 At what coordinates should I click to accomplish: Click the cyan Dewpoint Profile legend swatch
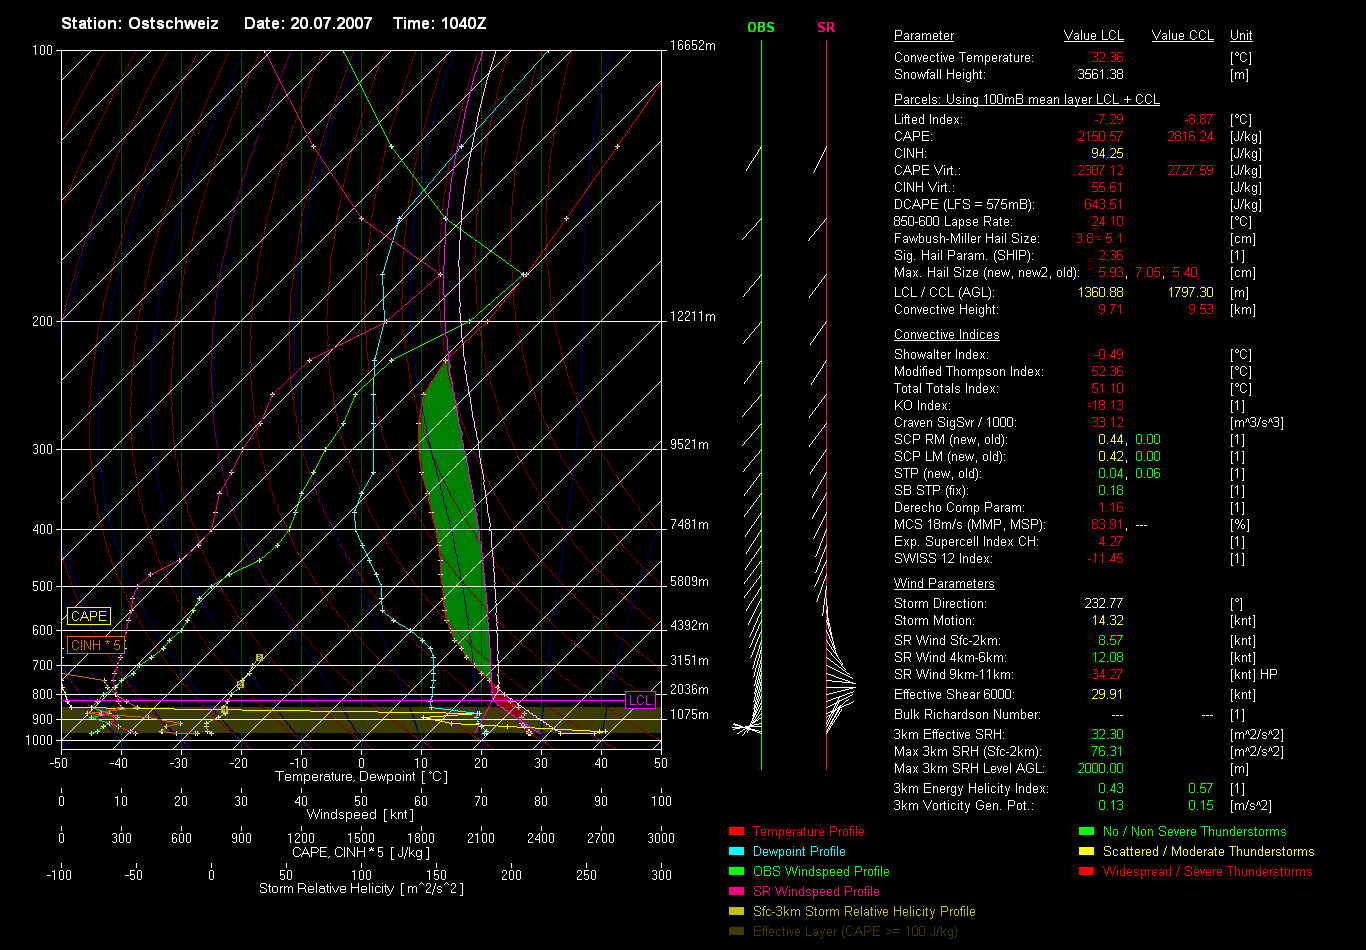pos(736,851)
